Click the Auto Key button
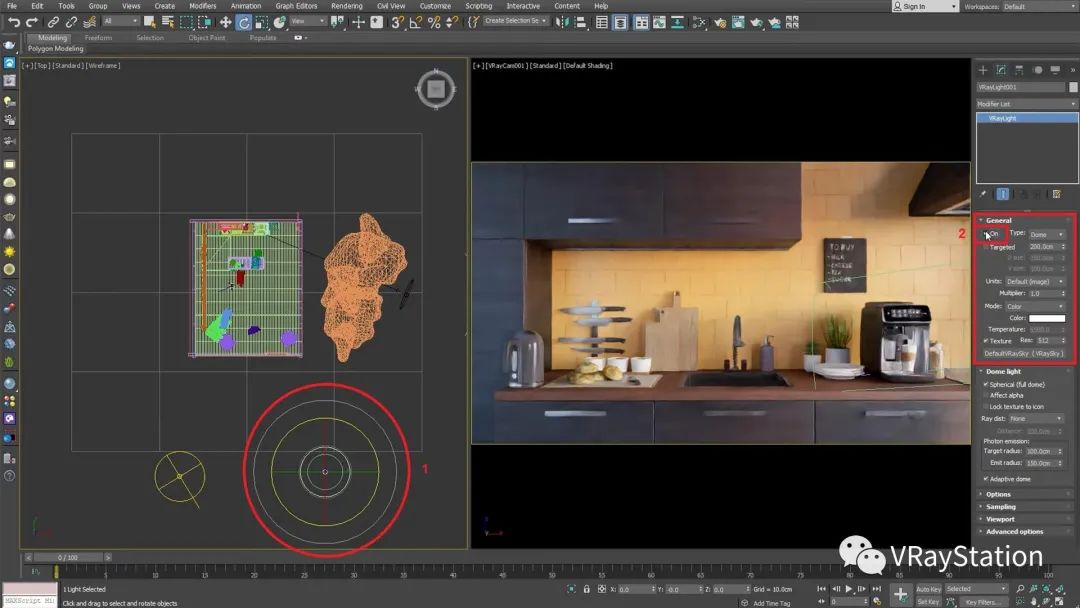 928,589
